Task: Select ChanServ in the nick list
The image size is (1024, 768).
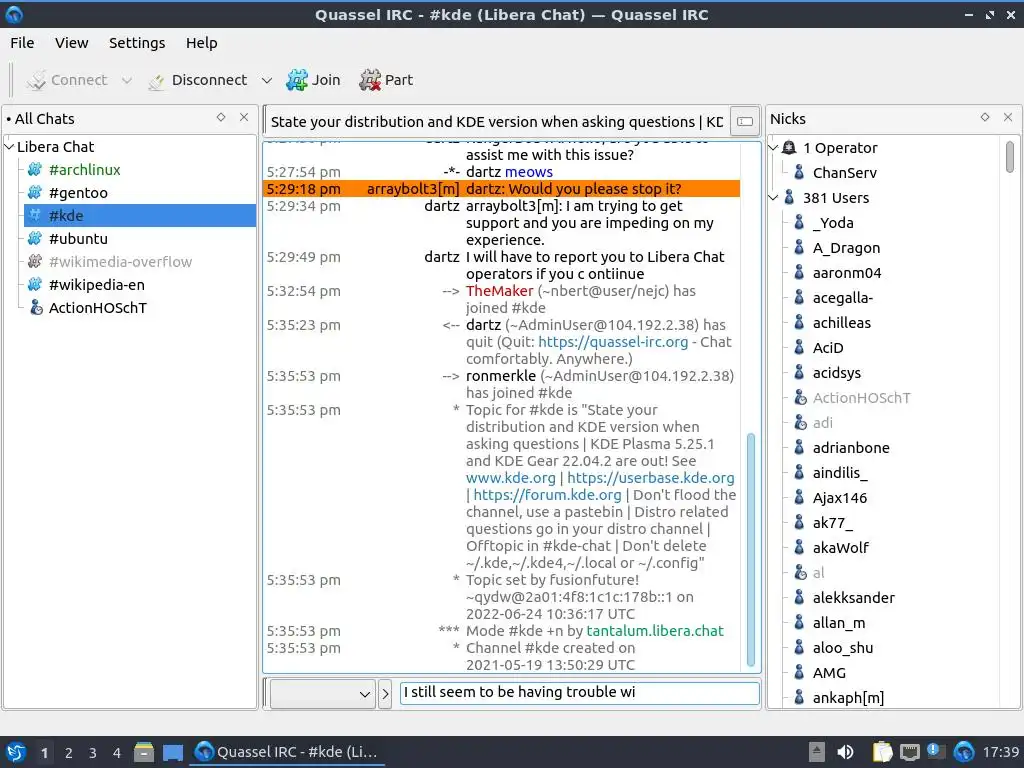Action: coord(844,173)
